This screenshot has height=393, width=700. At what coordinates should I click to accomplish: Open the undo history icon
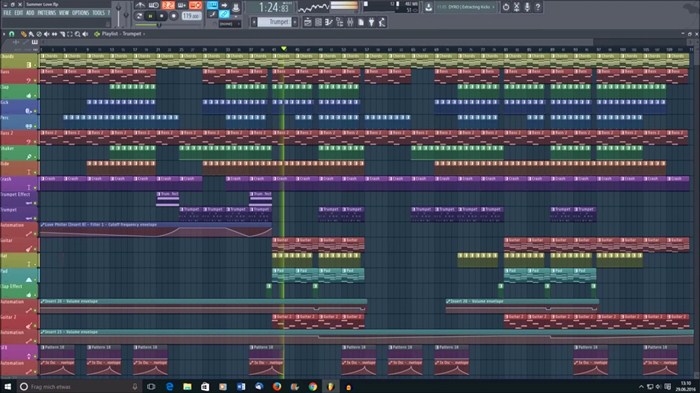506,7
